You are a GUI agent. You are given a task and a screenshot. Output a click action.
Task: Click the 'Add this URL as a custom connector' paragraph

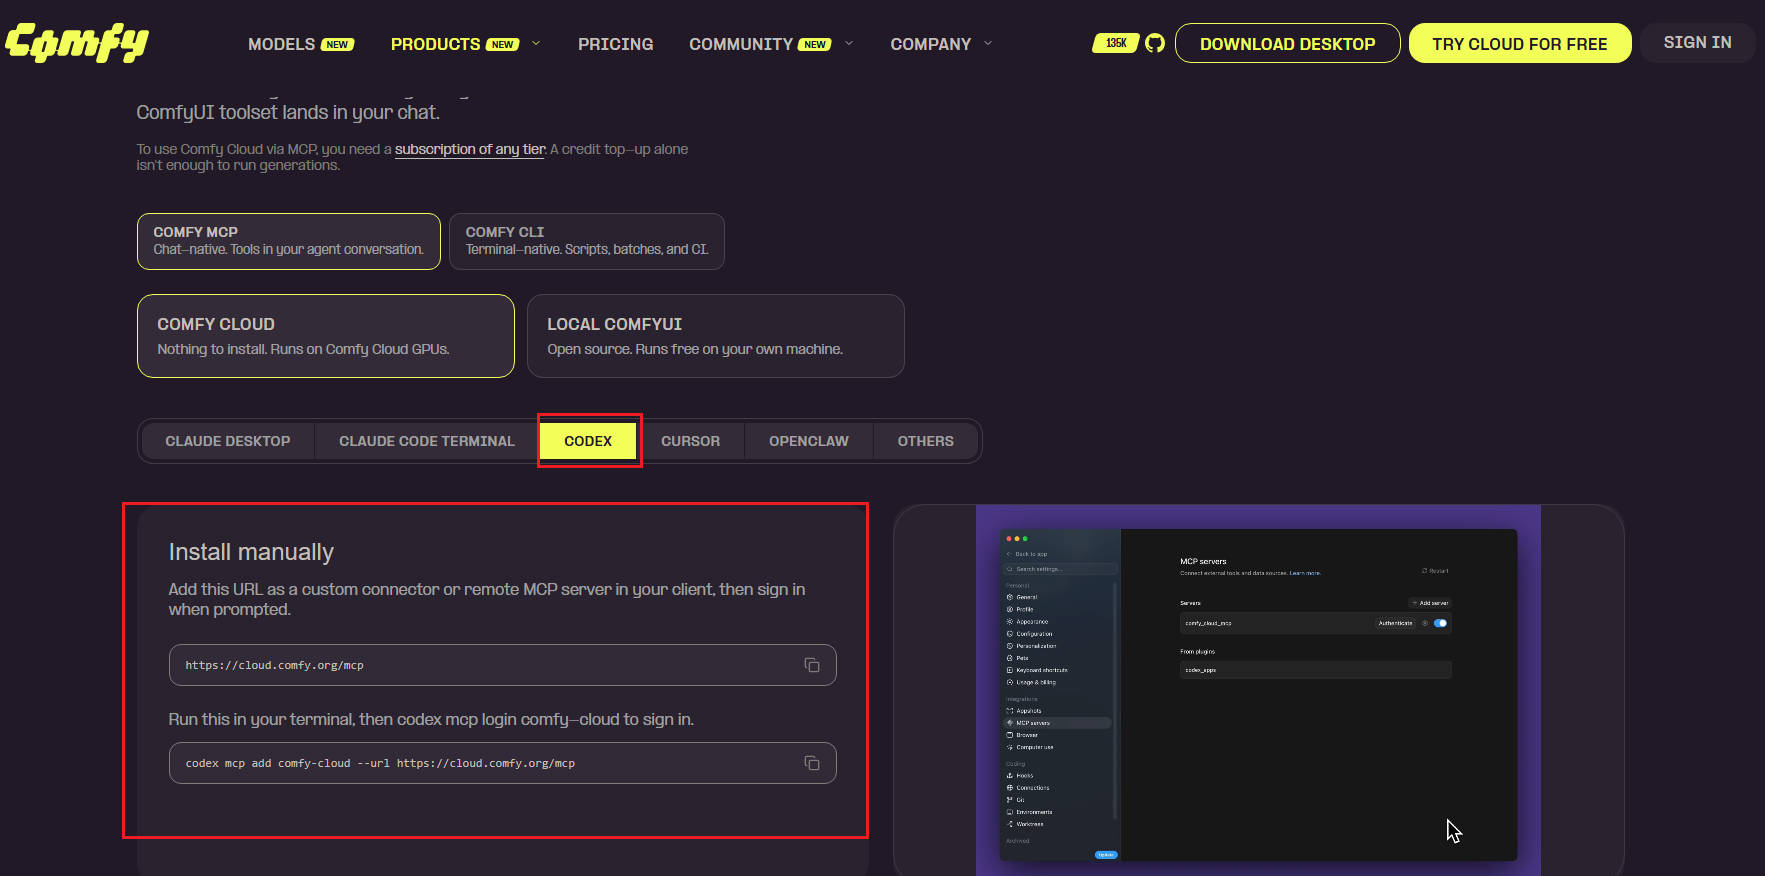pyautogui.click(x=487, y=599)
